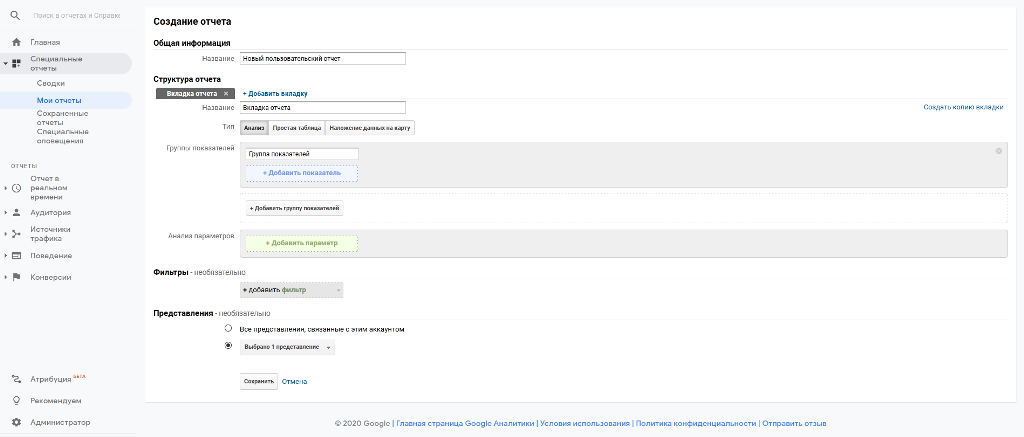
Task: Open Сводки in the sidebar
Action: (51, 84)
